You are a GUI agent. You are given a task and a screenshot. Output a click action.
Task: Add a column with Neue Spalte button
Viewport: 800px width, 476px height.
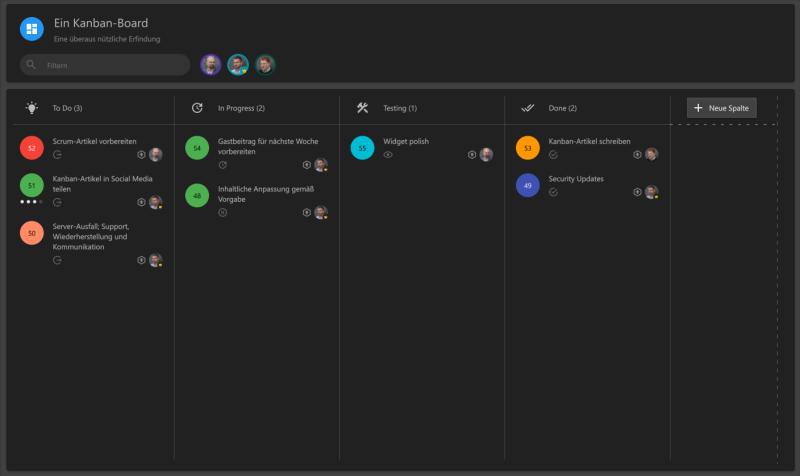(x=721, y=108)
